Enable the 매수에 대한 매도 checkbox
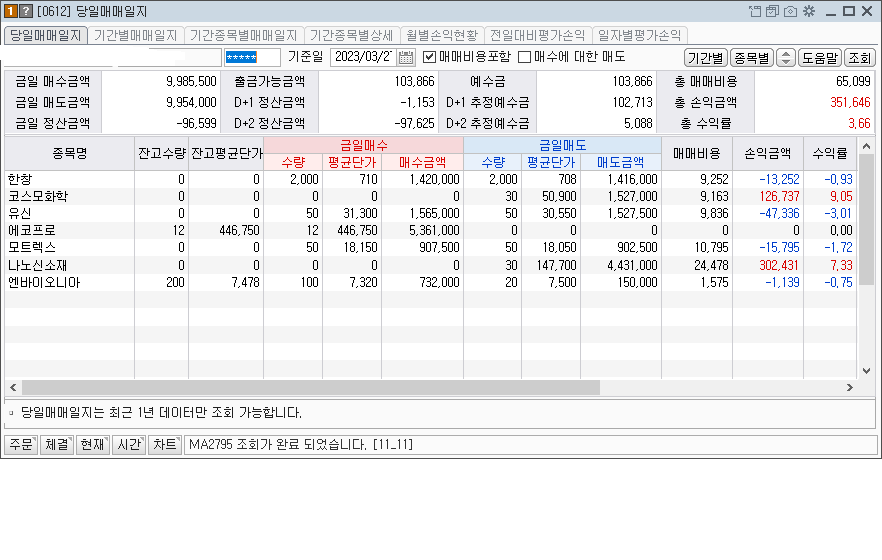This screenshot has width=882, height=560. (524, 57)
